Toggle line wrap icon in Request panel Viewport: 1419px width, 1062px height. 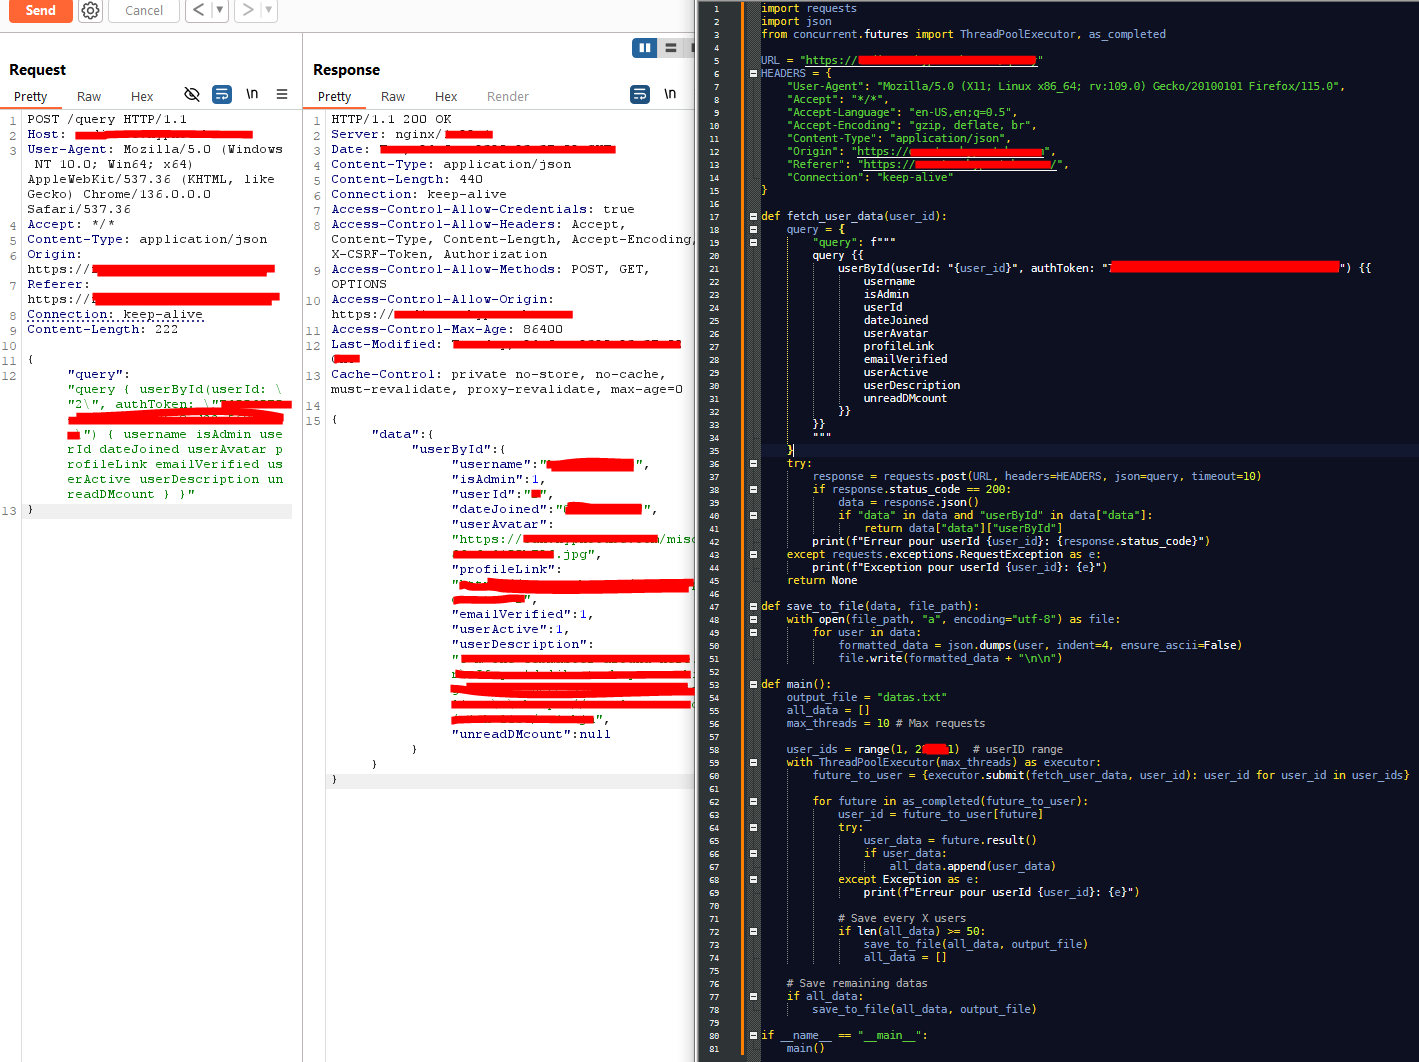tap(222, 94)
